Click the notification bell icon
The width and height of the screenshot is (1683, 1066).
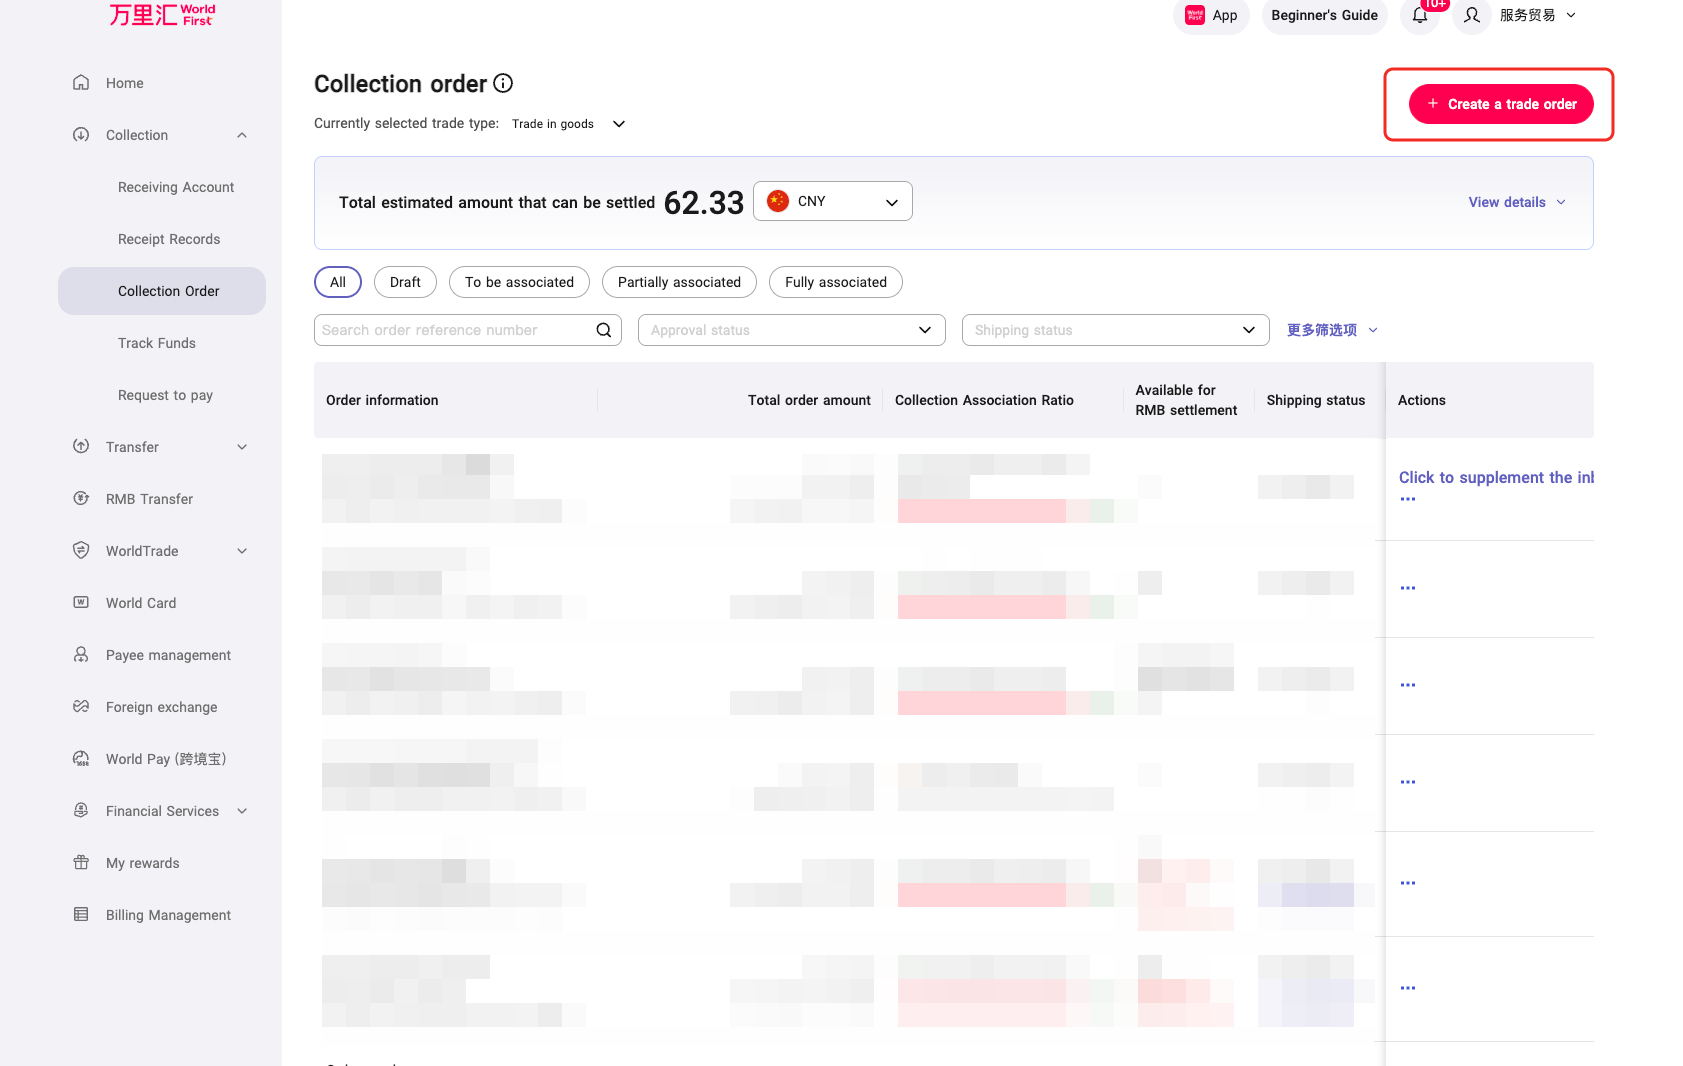coord(1419,15)
